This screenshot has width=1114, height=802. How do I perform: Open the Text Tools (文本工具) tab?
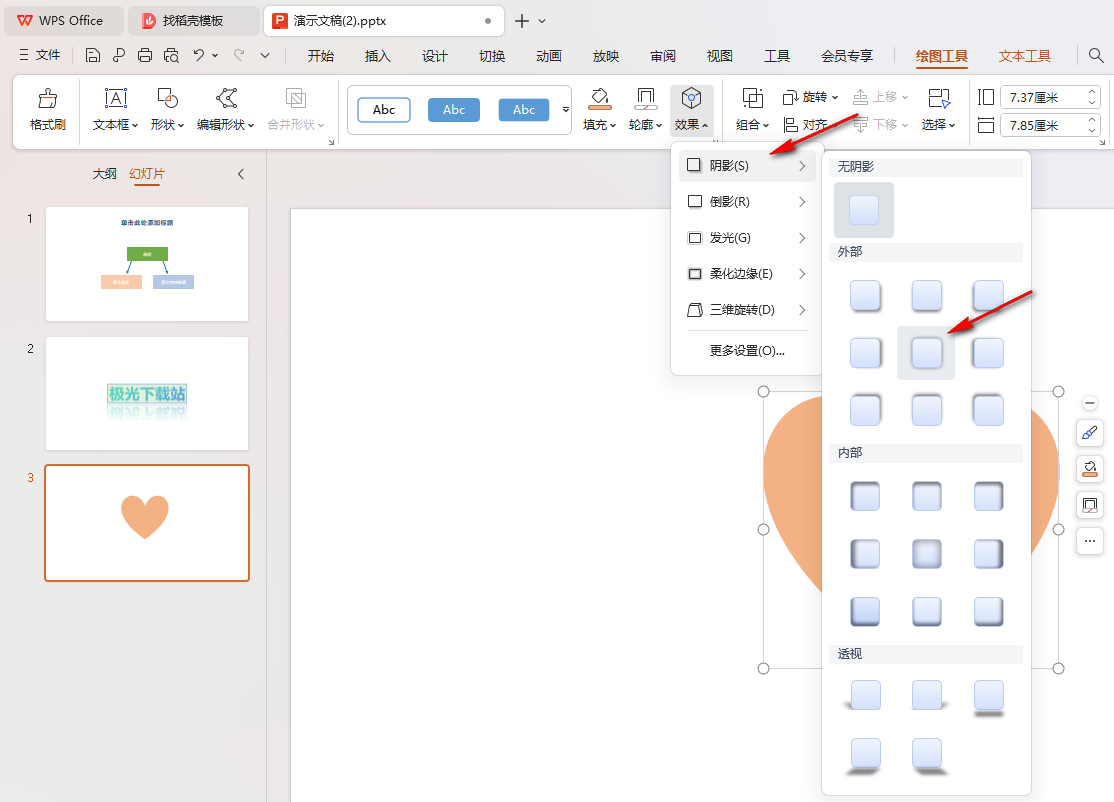[1024, 56]
